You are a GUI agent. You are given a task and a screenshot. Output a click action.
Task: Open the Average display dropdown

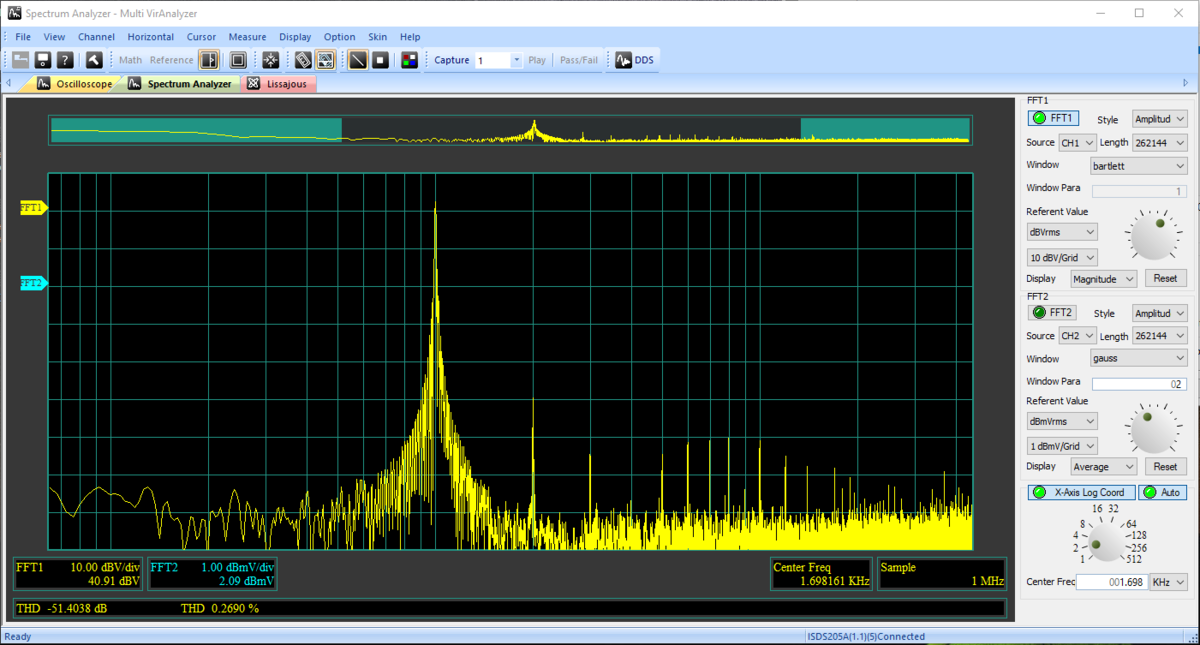(x=1104, y=467)
